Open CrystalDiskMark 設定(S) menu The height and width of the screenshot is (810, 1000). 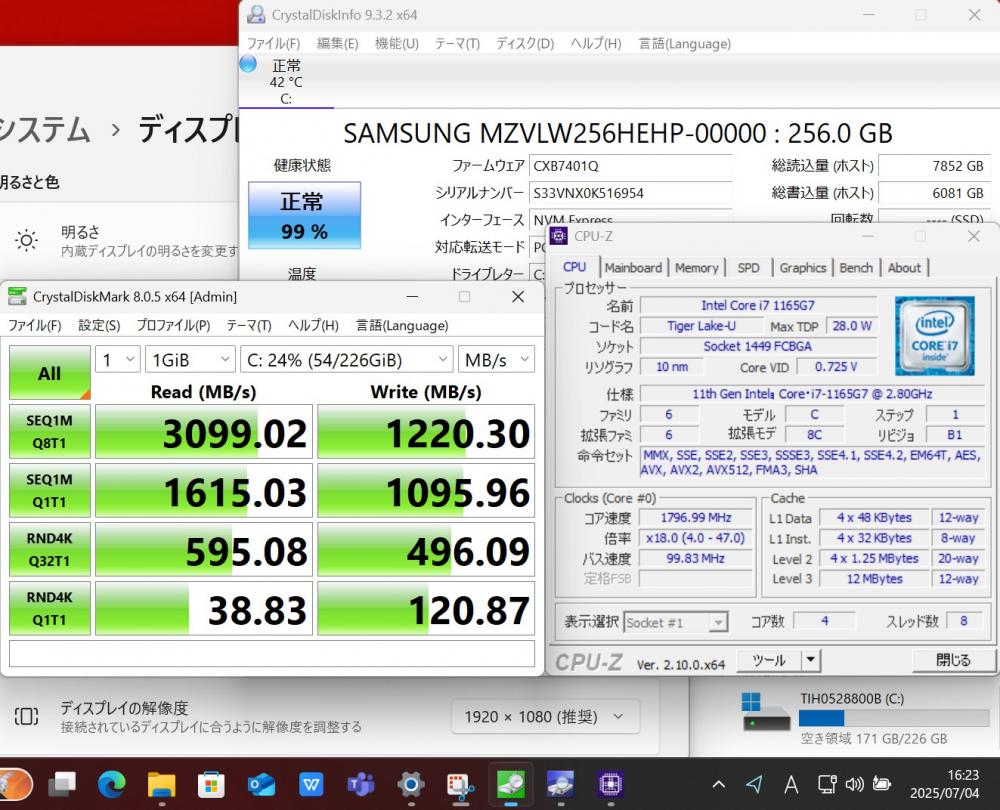pos(99,325)
